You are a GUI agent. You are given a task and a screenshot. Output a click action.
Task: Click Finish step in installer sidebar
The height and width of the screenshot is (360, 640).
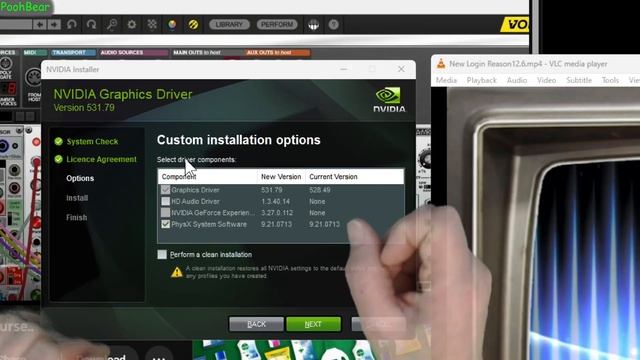[77, 218]
